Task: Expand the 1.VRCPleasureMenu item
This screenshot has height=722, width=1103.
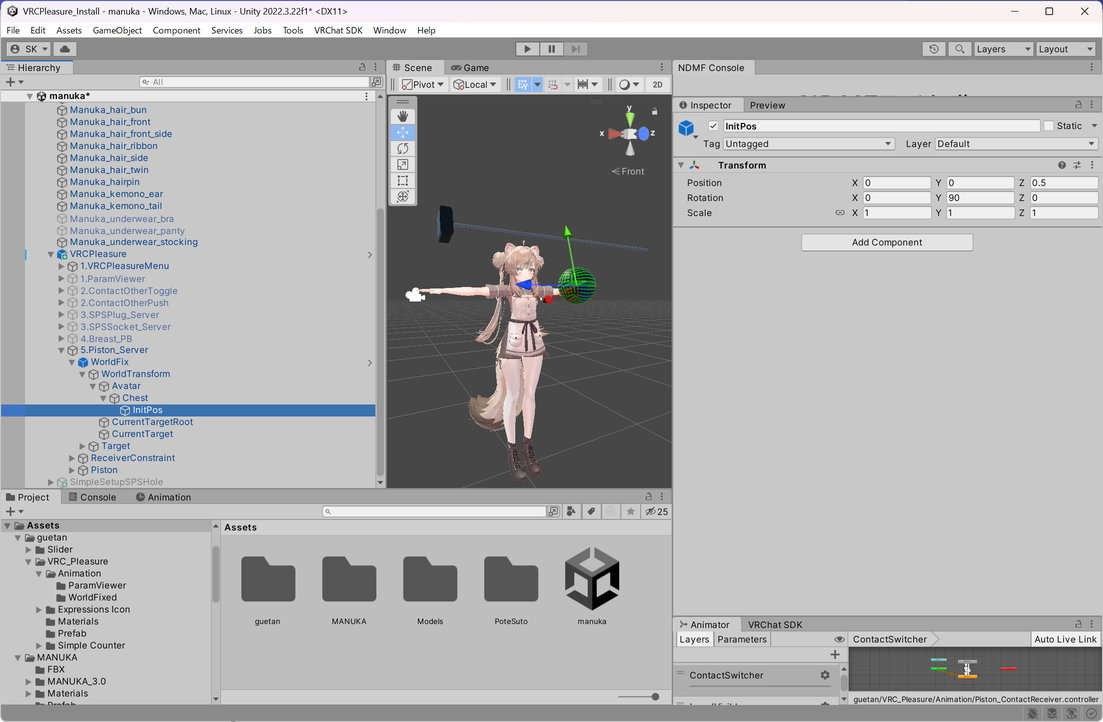Action: (61, 267)
